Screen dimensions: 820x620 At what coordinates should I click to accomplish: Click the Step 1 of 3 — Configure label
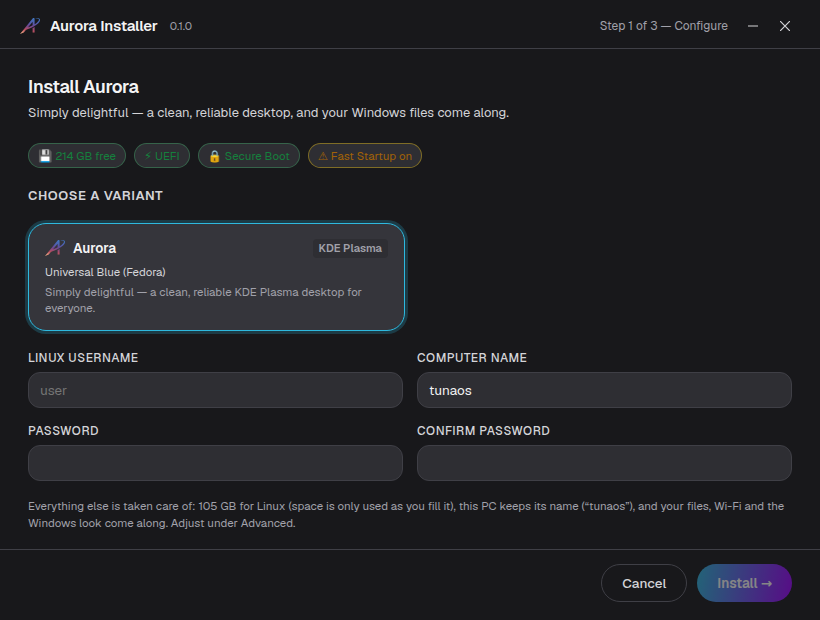[663, 26]
